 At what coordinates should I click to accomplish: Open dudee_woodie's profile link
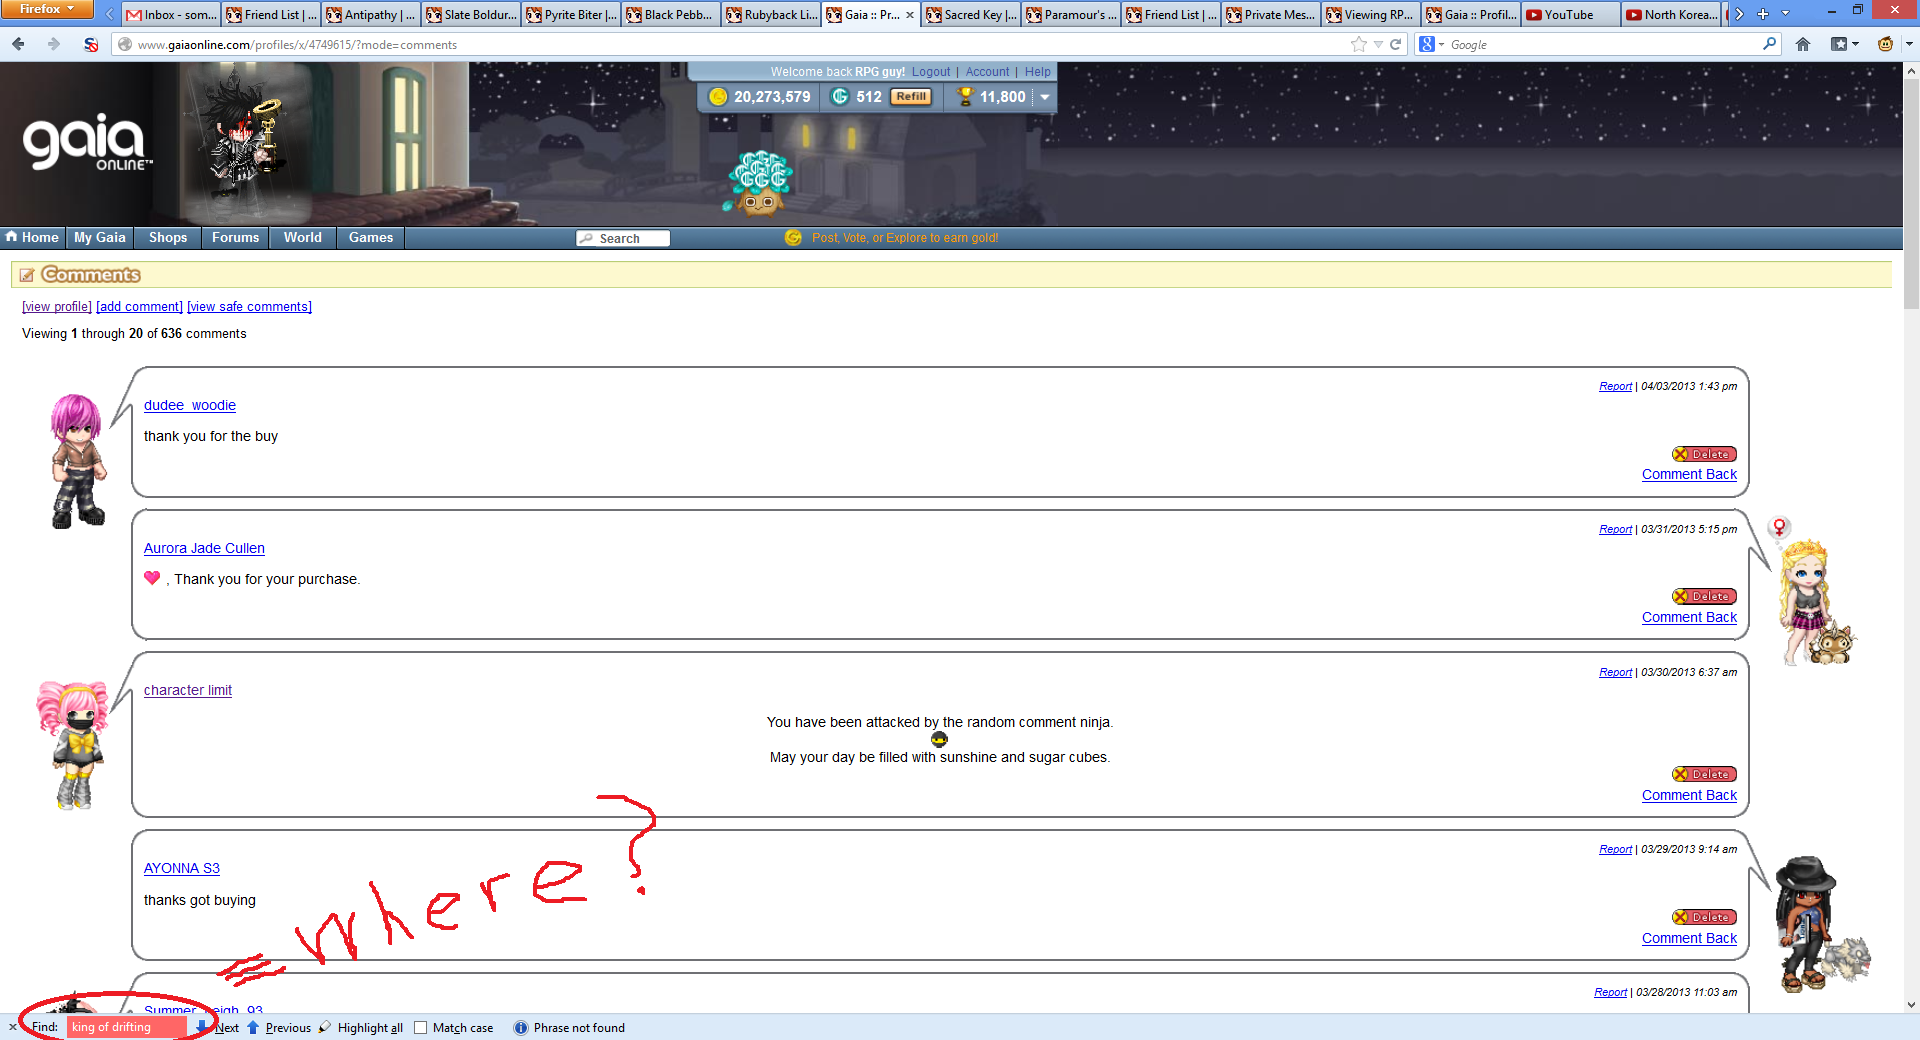(x=190, y=405)
